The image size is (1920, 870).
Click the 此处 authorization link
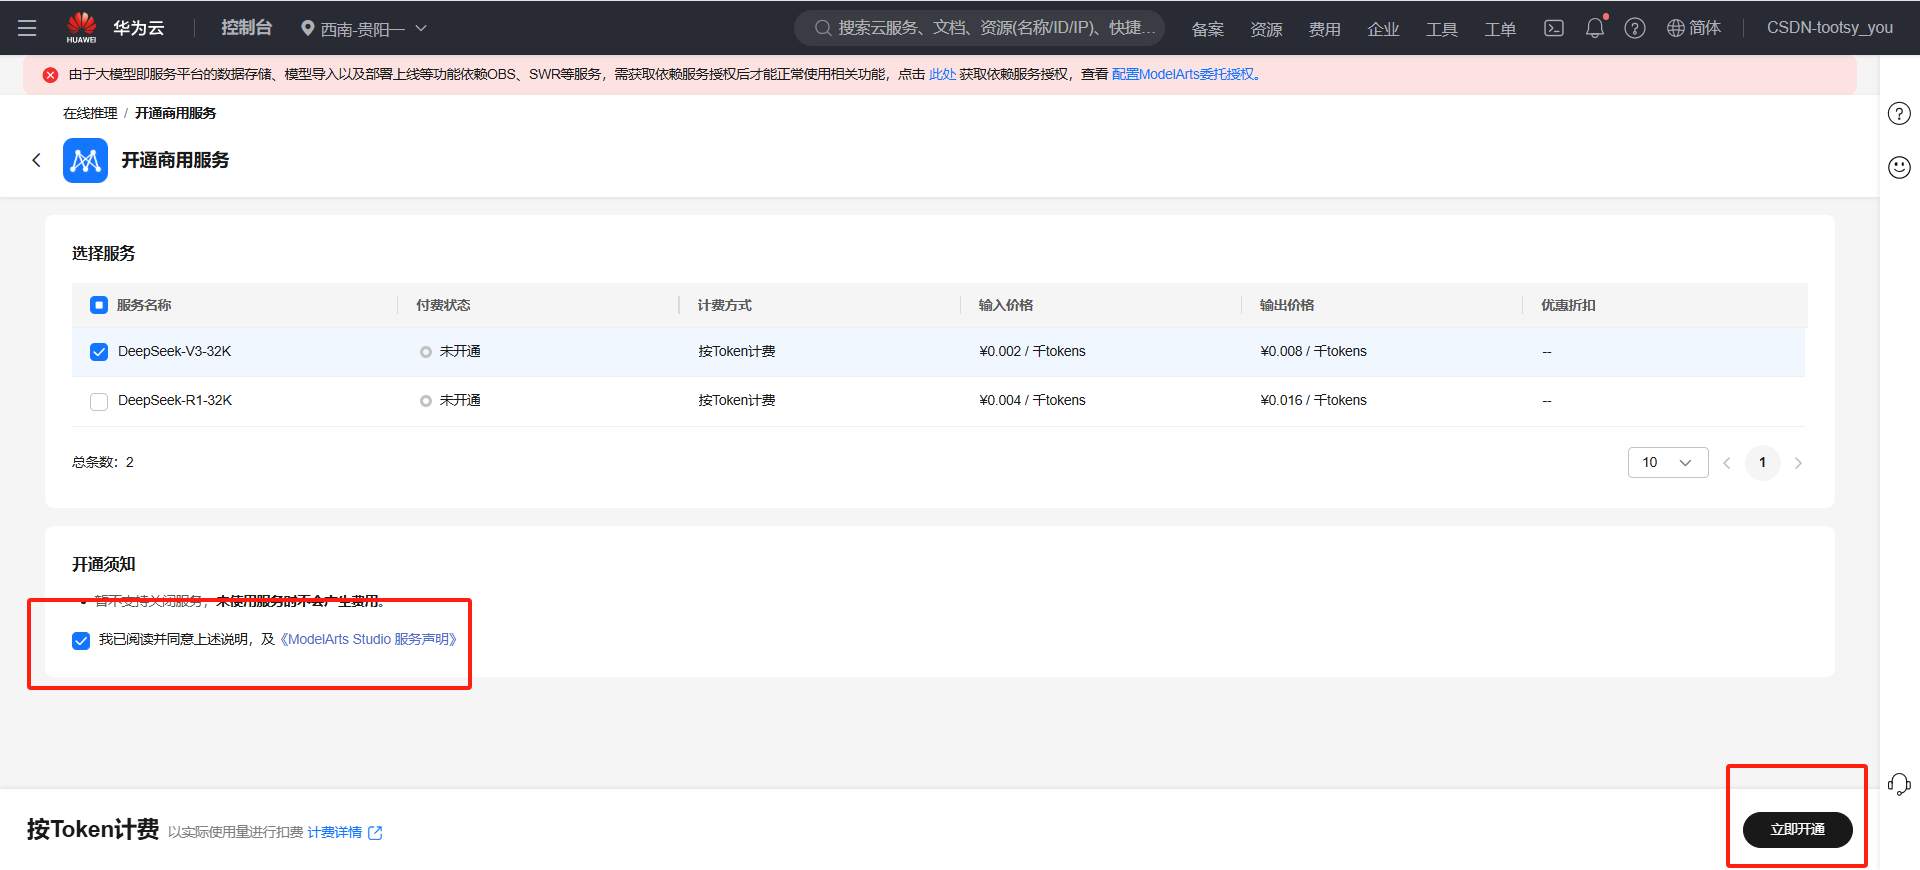coord(942,74)
